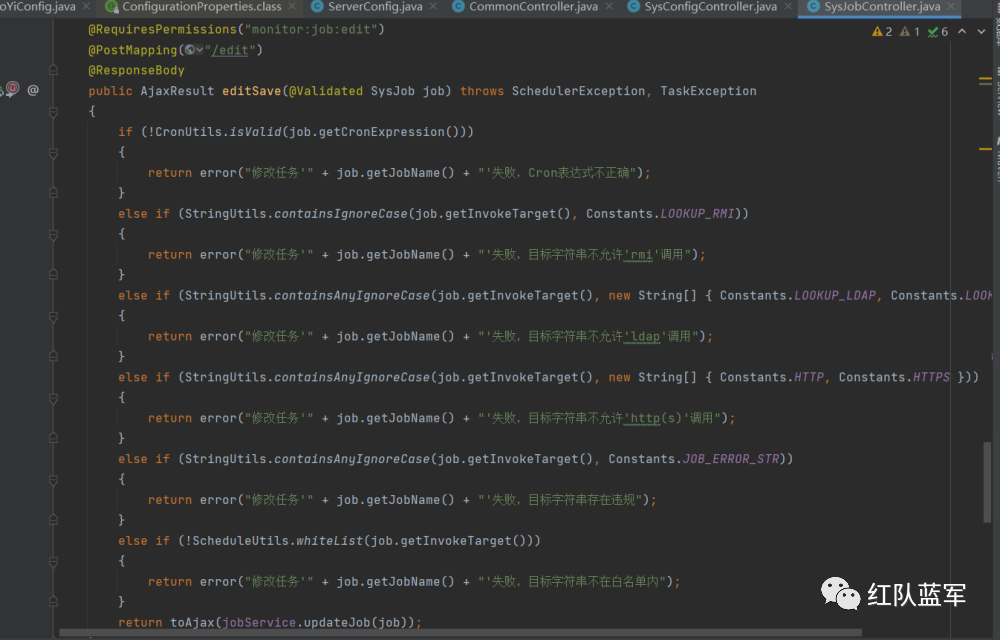The image size is (1000, 640).
Task: Click the SchedulerException class name
Action: coord(578,91)
